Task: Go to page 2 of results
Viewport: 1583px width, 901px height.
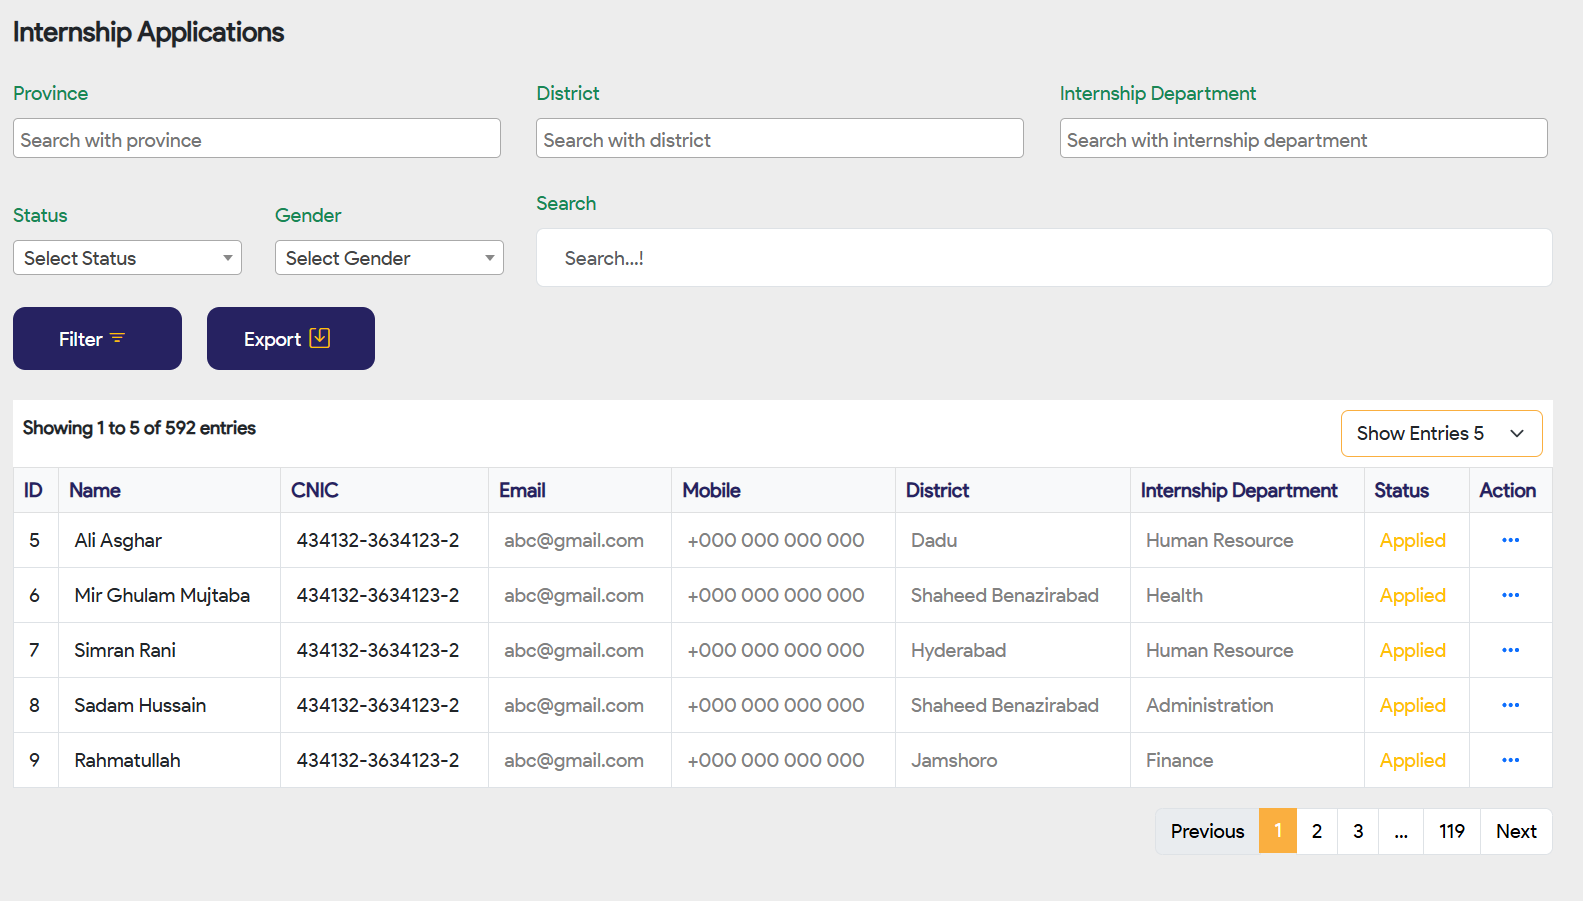Action: point(1317,831)
